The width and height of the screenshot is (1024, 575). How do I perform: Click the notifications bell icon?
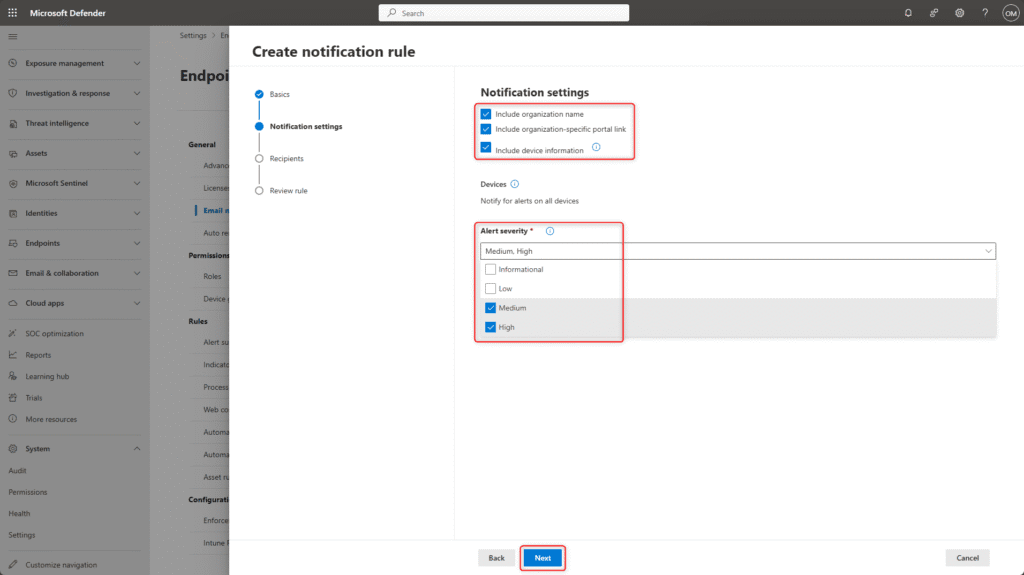coord(908,13)
